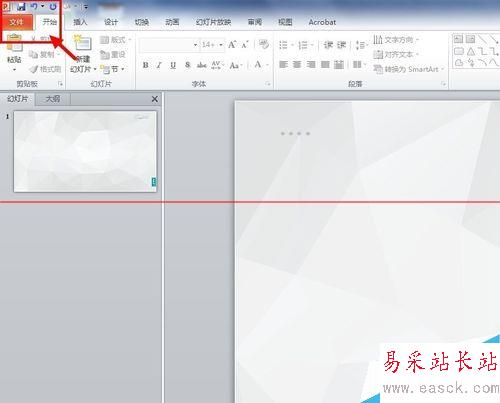Screen dimensions: 500x403
Task: Toggle Italic formatting
Action: click(159, 65)
